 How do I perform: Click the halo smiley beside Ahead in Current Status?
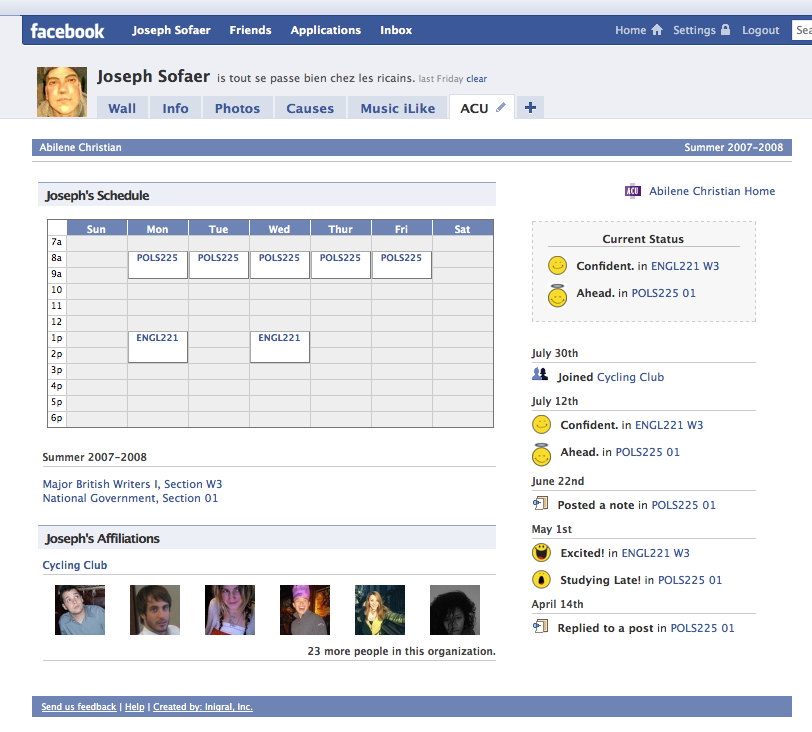pyautogui.click(x=557, y=296)
